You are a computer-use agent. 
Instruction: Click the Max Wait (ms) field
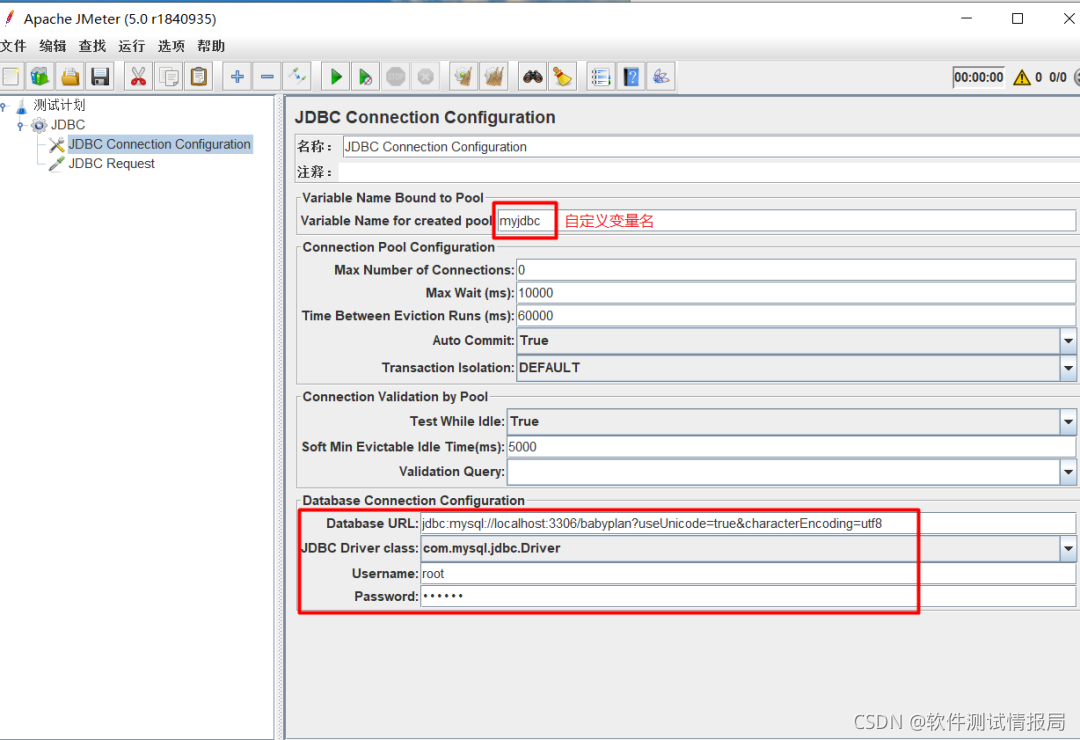pos(796,293)
